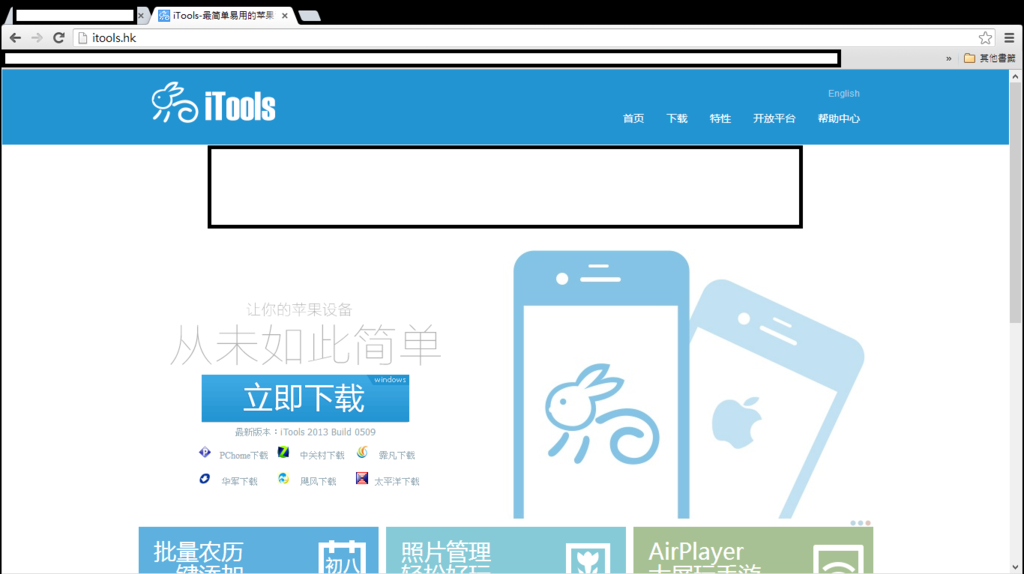Open the Chrome menu hamburger icon

[1009, 38]
